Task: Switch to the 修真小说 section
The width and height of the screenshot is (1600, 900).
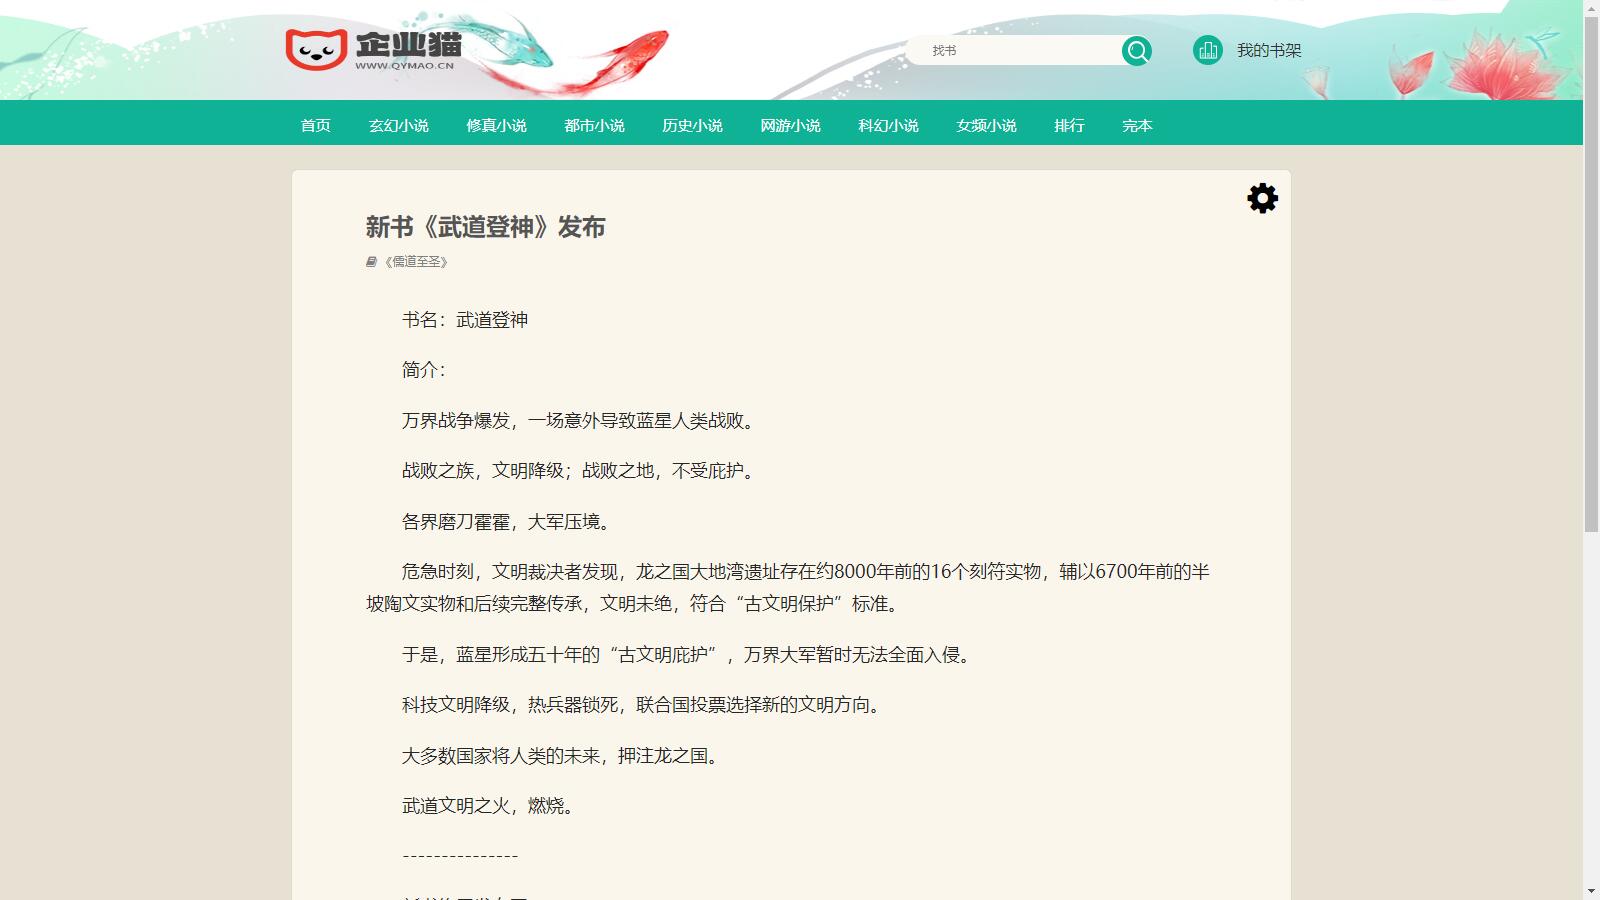Action: (x=498, y=125)
